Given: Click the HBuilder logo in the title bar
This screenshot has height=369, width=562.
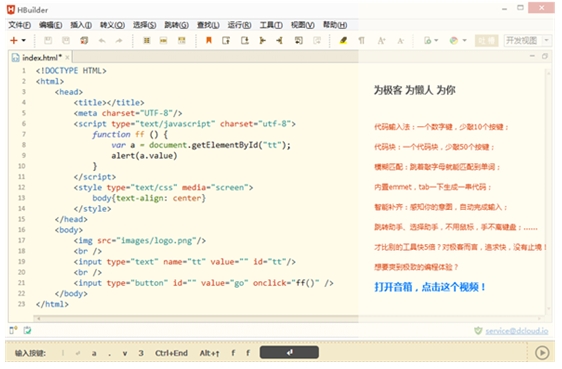Looking at the screenshot, I should [x=11, y=10].
